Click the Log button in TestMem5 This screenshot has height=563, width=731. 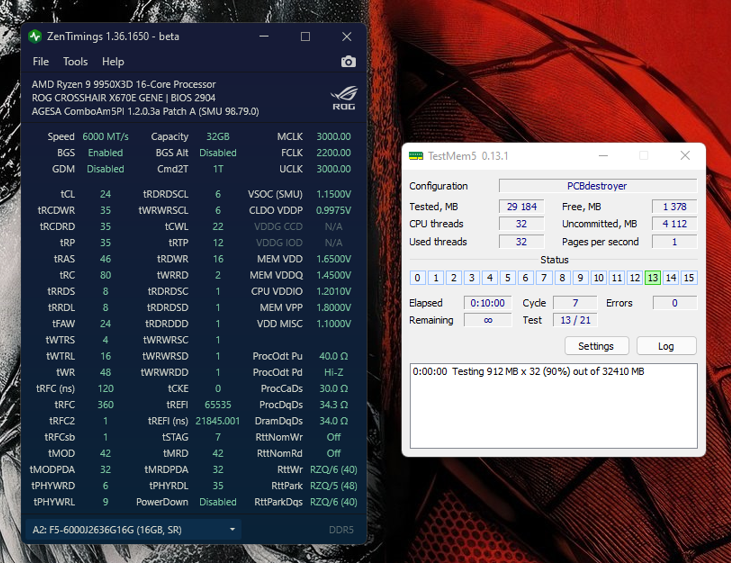click(665, 346)
